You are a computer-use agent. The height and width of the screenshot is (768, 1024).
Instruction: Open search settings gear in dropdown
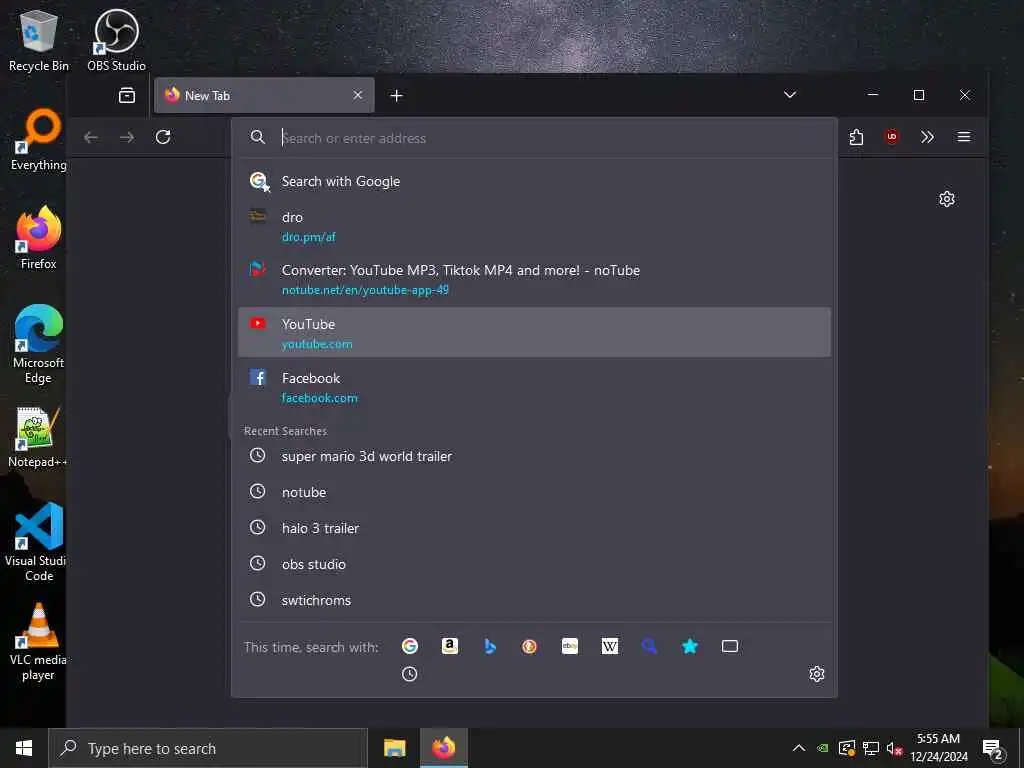click(816, 674)
